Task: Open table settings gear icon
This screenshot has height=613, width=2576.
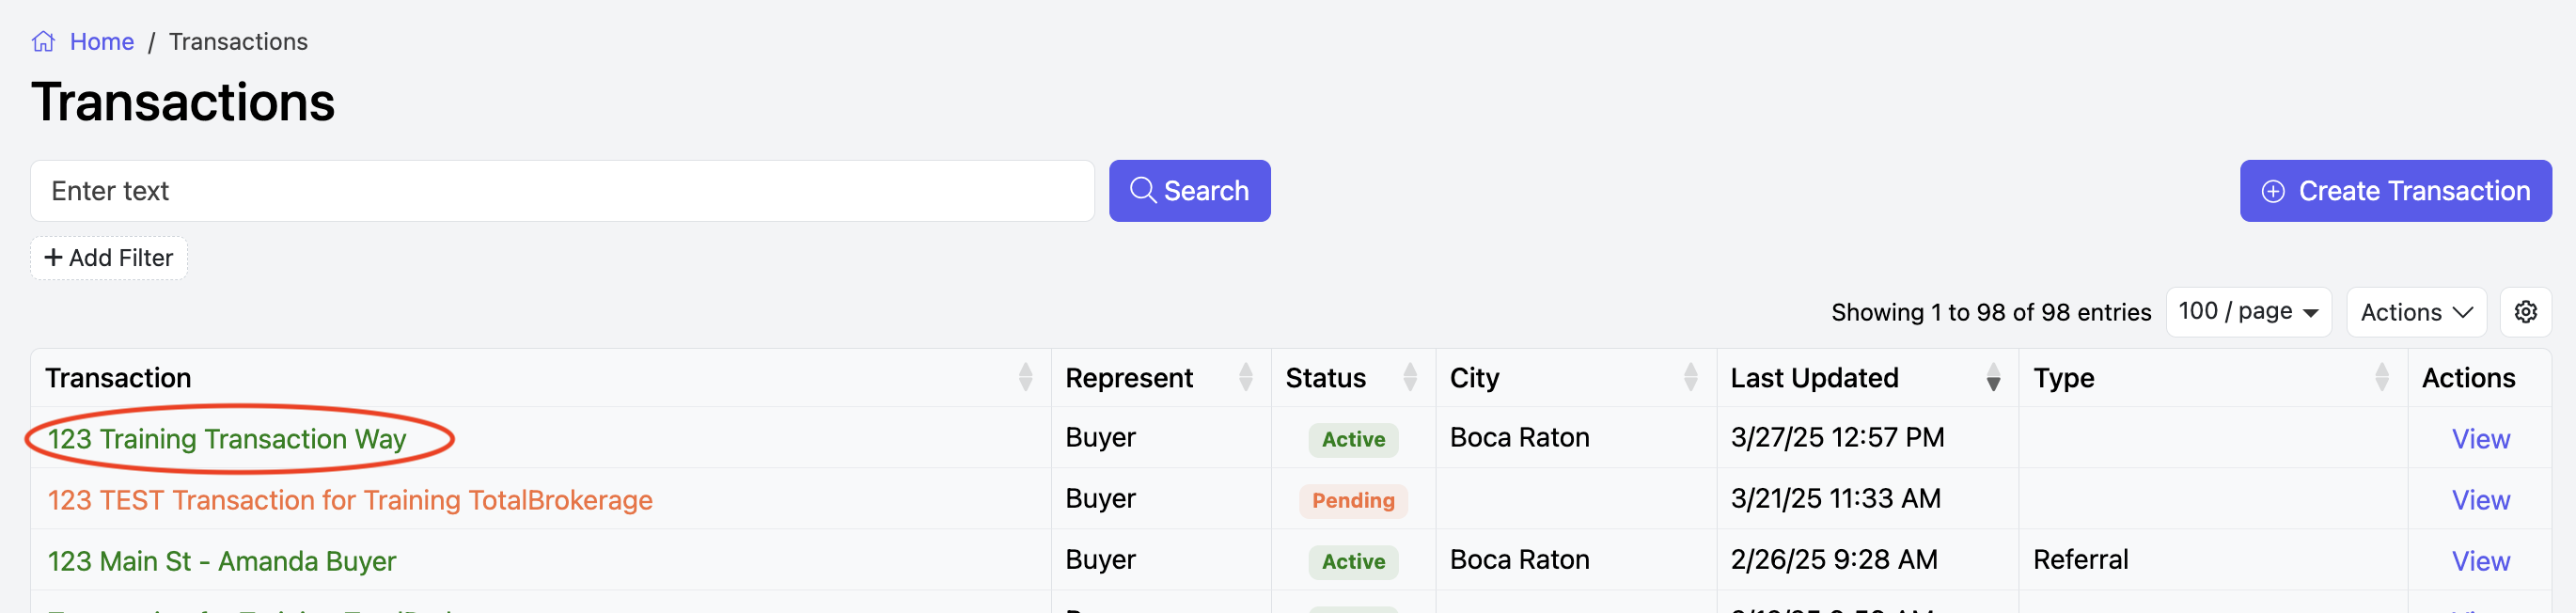Action: [2525, 312]
